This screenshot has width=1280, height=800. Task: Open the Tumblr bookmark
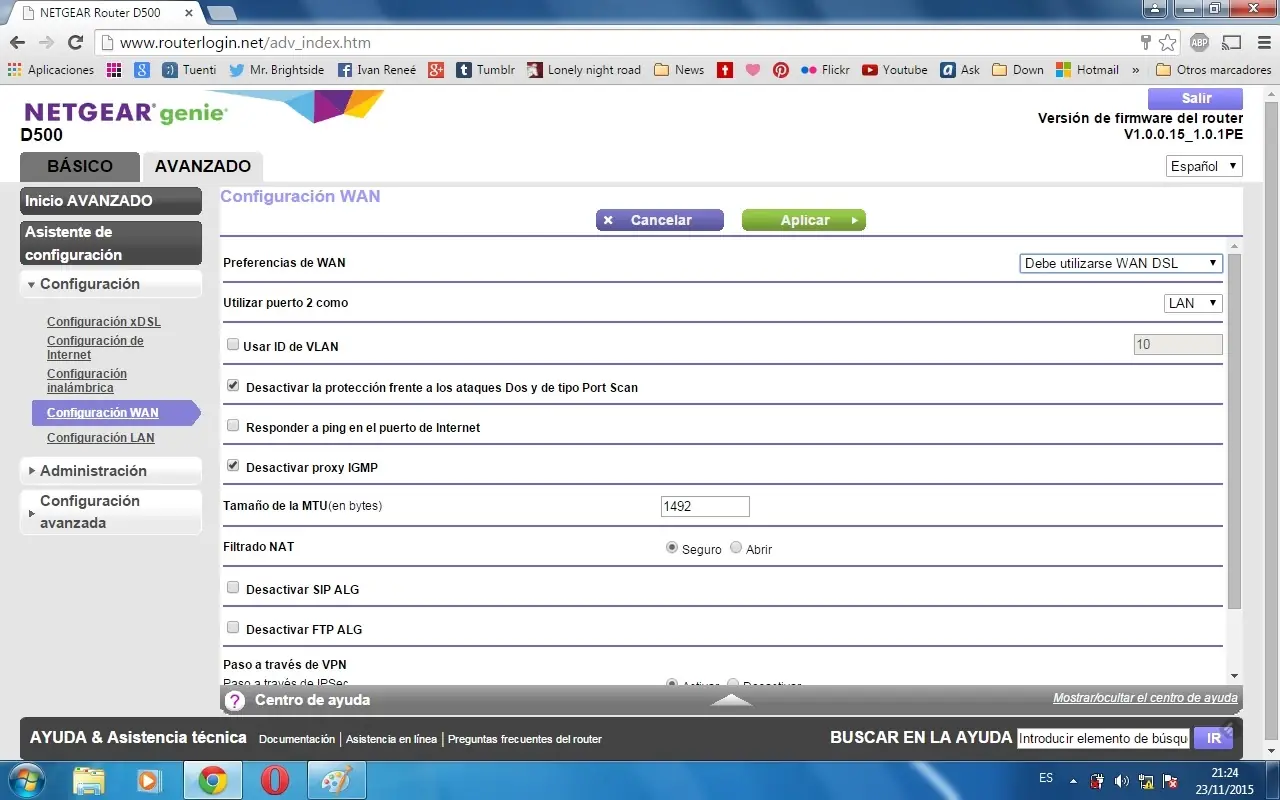pyautogui.click(x=486, y=70)
